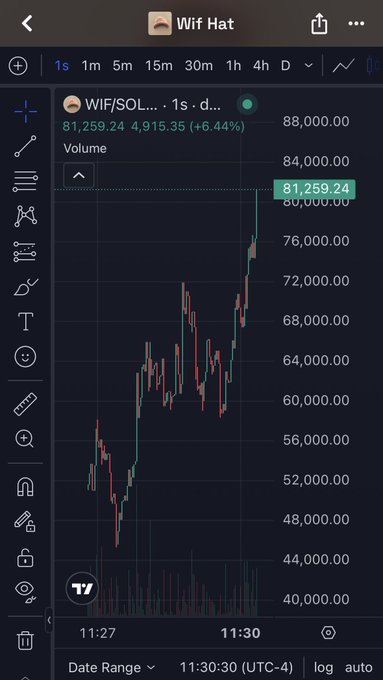
Task: Add a symbol with the plus circle icon
Action: point(18,66)
